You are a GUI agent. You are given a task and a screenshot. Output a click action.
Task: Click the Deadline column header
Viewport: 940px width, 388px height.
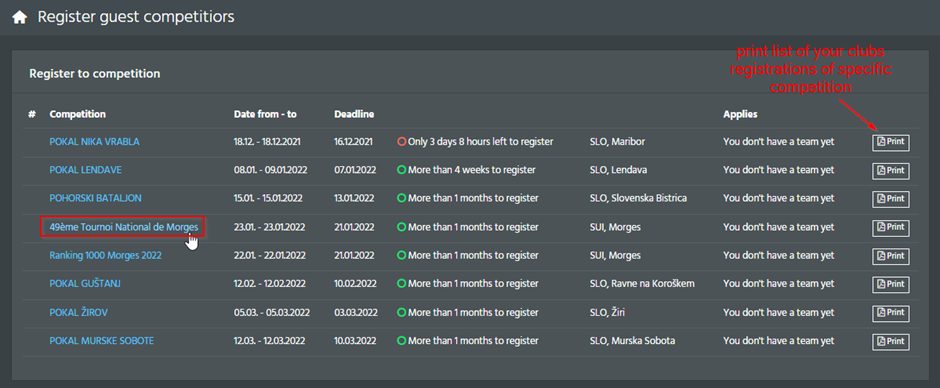tap(354, 114)
